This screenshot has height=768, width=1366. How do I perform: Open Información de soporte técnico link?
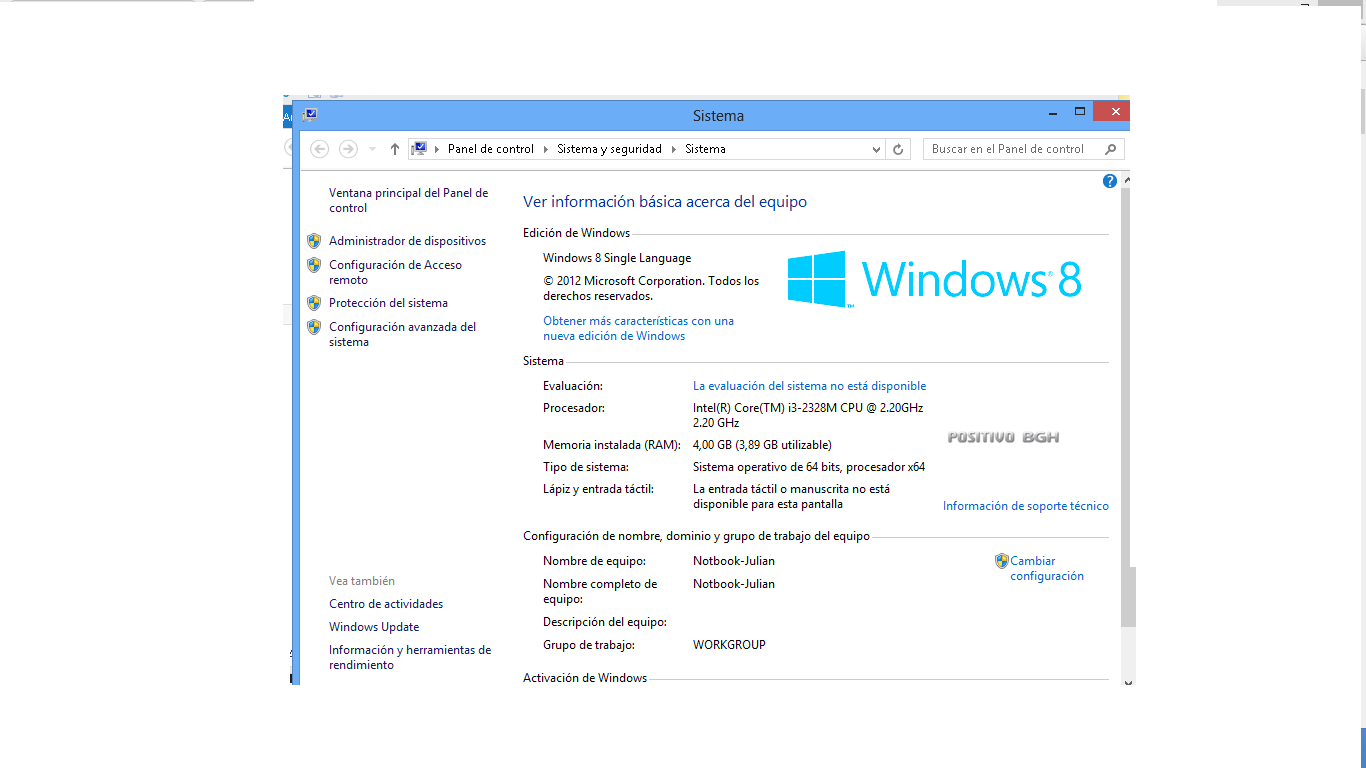pyautogui.click(x=1025, y=506)
